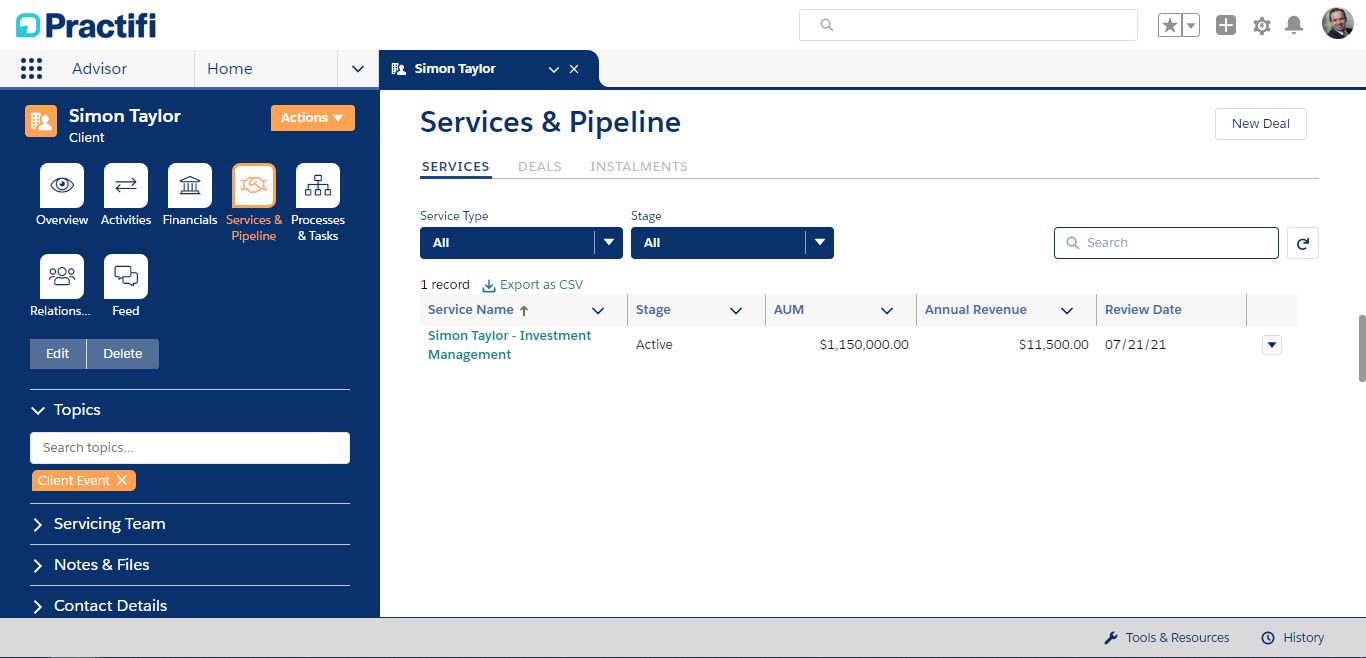Open the Service Name column menu chevron

598,311
